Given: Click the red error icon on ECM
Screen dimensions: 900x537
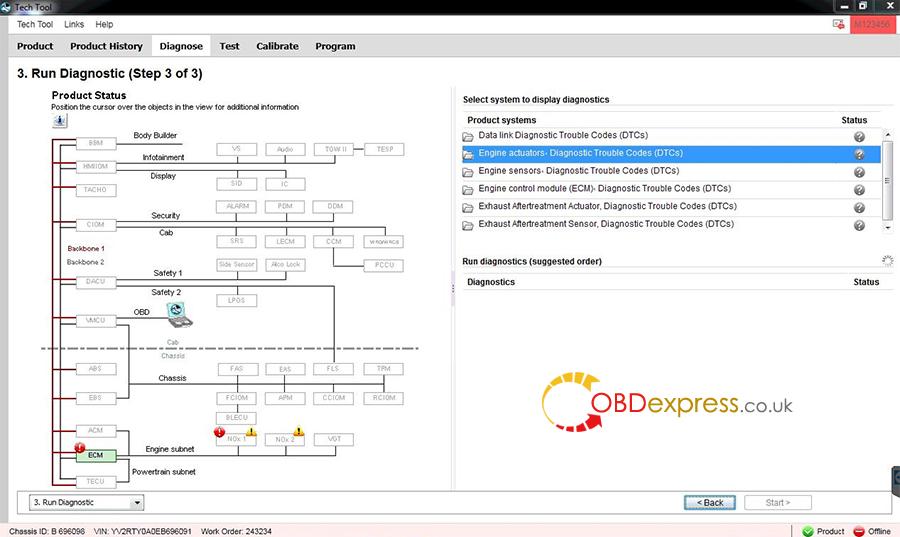Looking at the screenshot, I should 79,447.
